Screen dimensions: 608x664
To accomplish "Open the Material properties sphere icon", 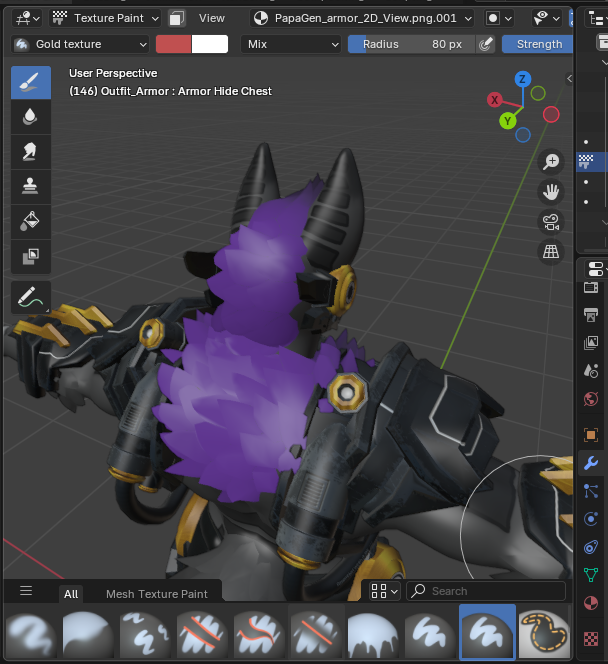I will tap(591, 603).
